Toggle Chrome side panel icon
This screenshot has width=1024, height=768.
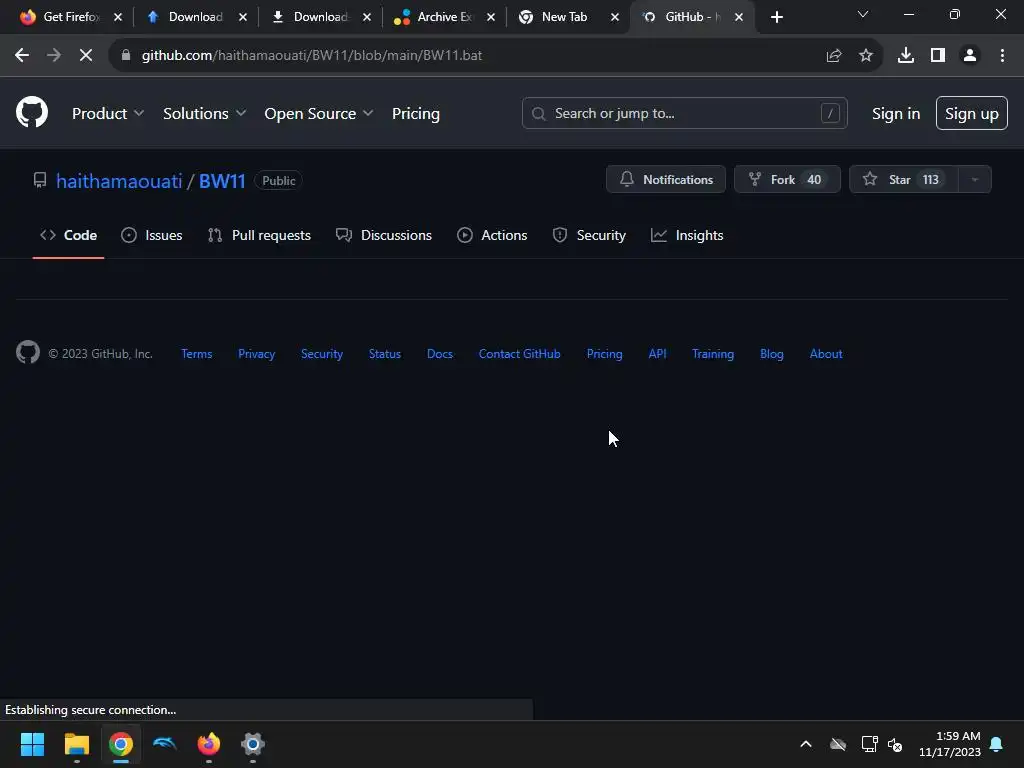point(938,56)
